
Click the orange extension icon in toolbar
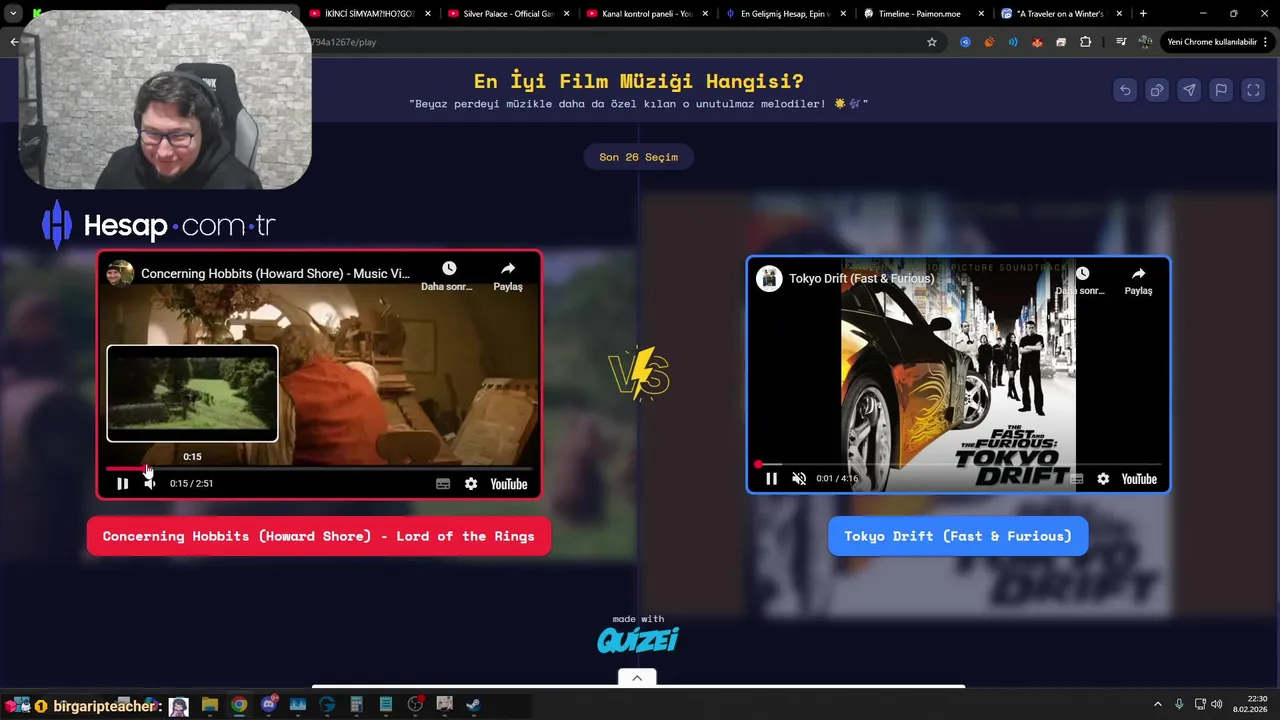click(989, 42)
